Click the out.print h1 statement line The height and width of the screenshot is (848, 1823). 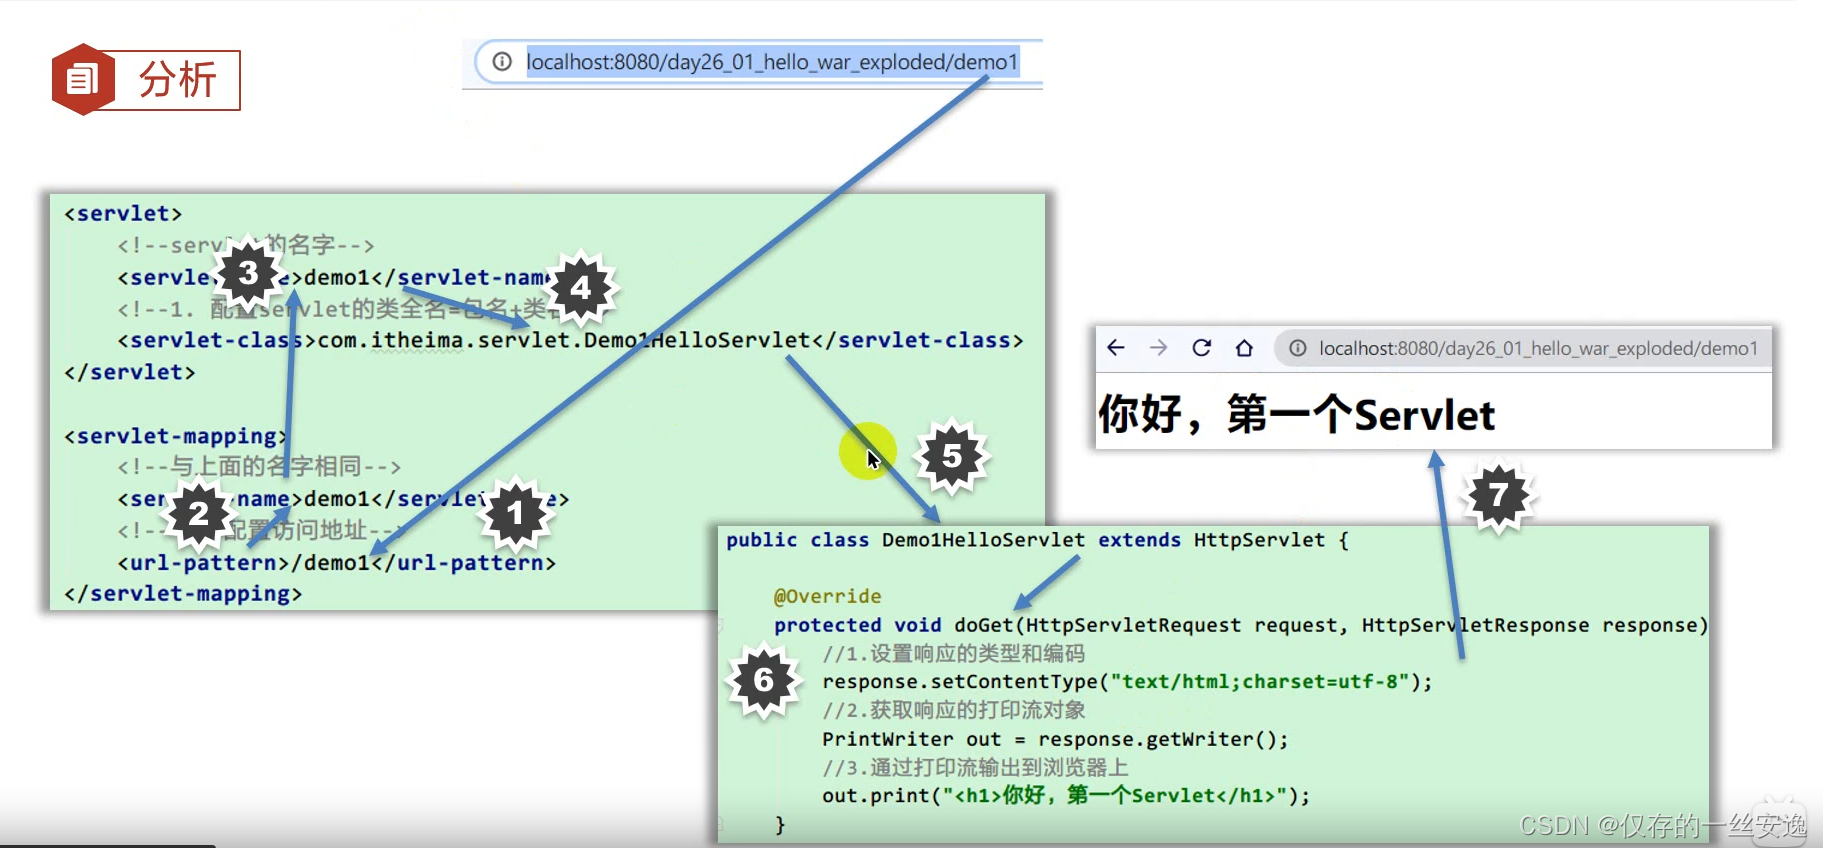coord(1066,796)
